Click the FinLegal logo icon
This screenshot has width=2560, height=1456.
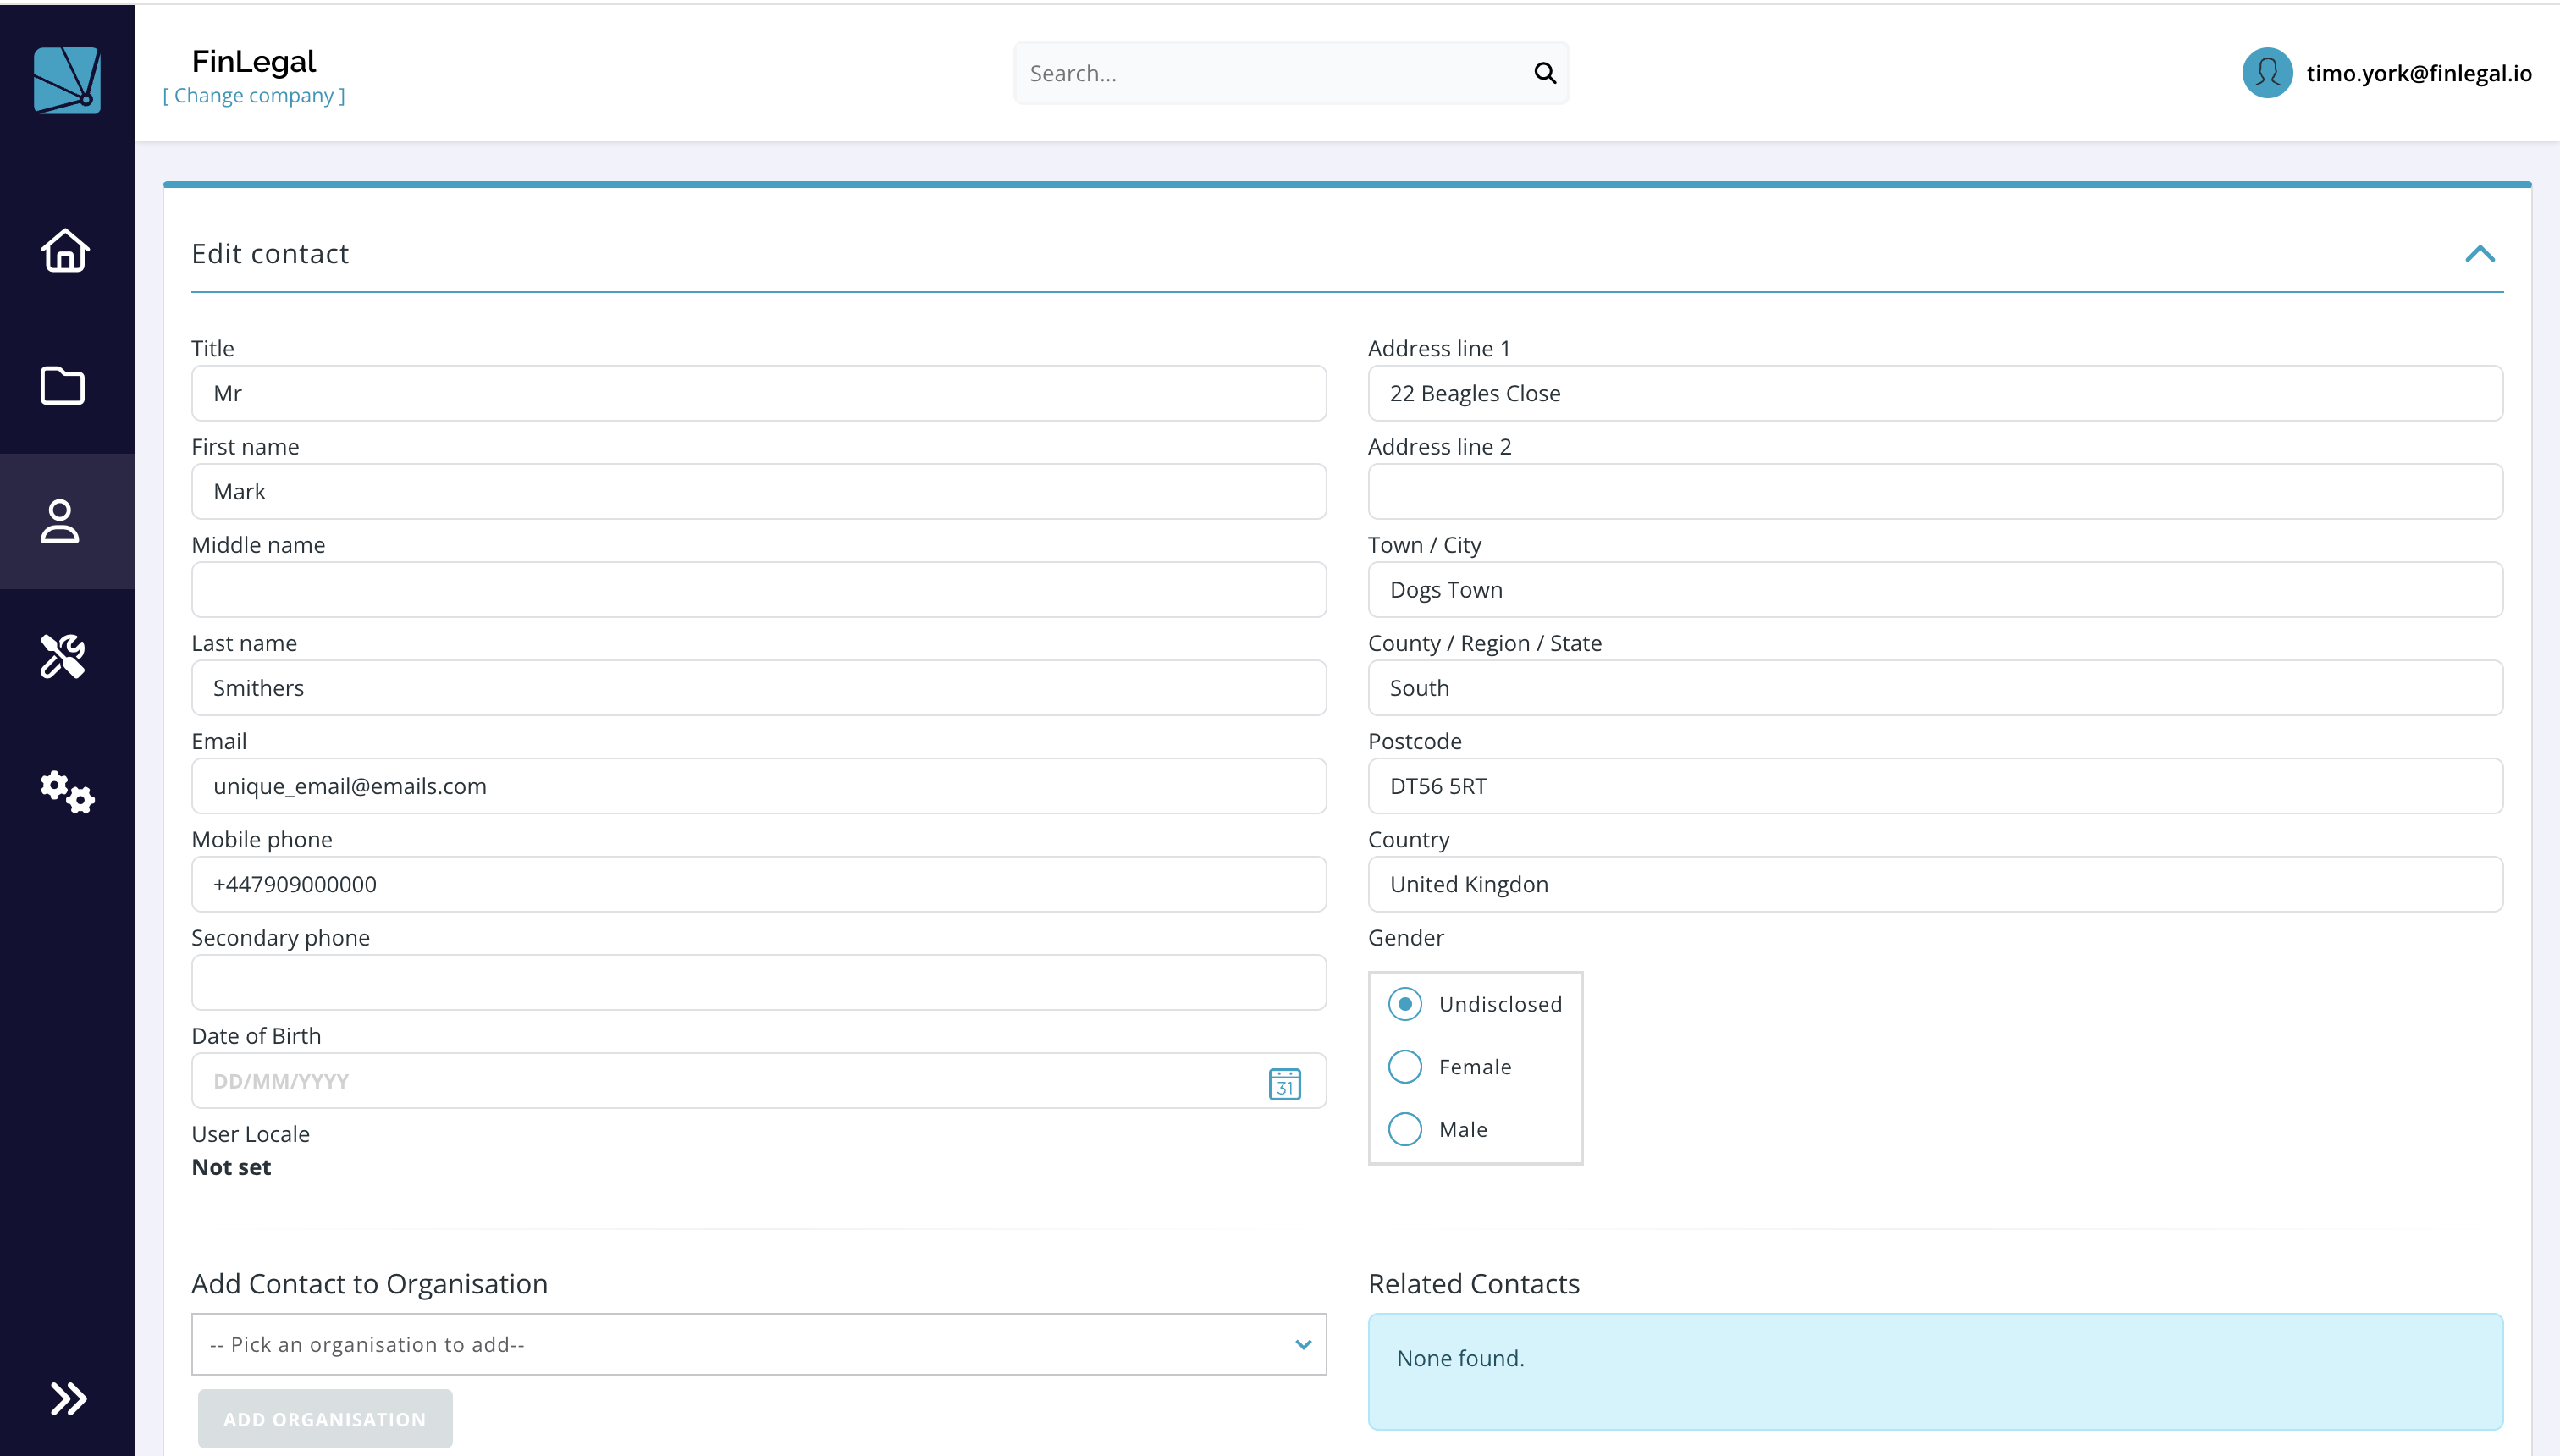67,80
